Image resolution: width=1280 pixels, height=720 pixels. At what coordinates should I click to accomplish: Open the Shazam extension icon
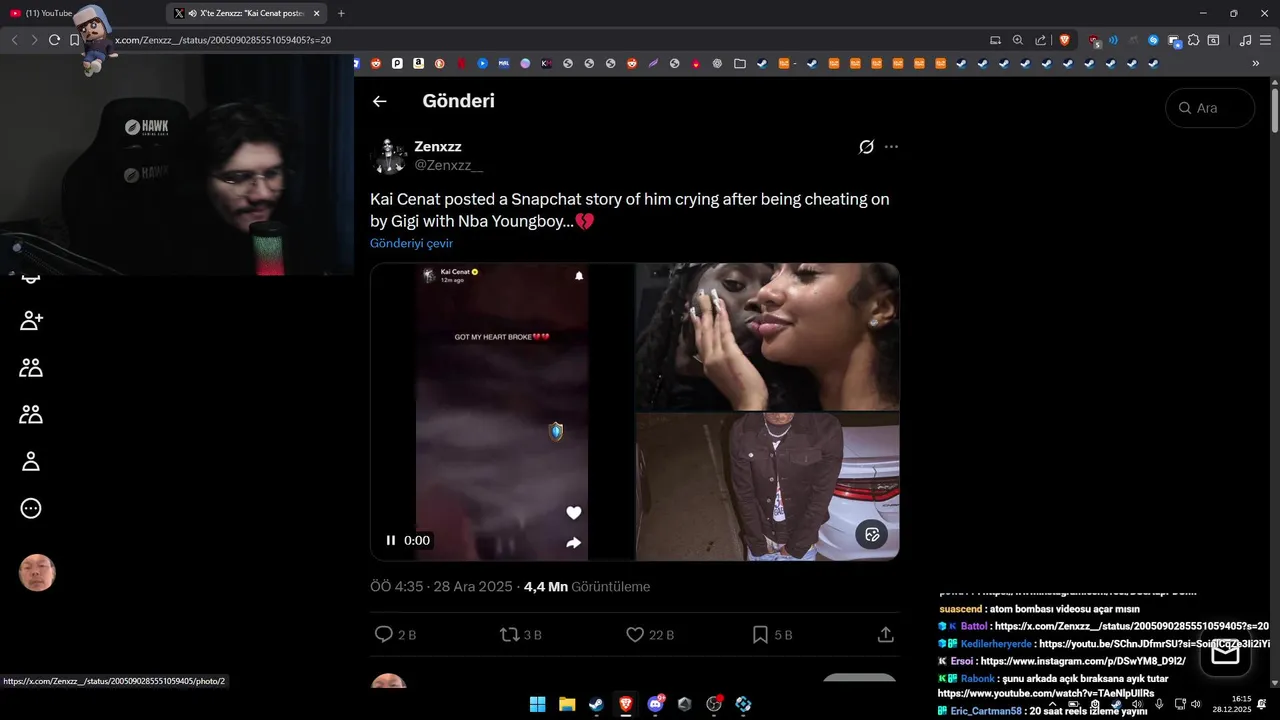point(1153,40)
